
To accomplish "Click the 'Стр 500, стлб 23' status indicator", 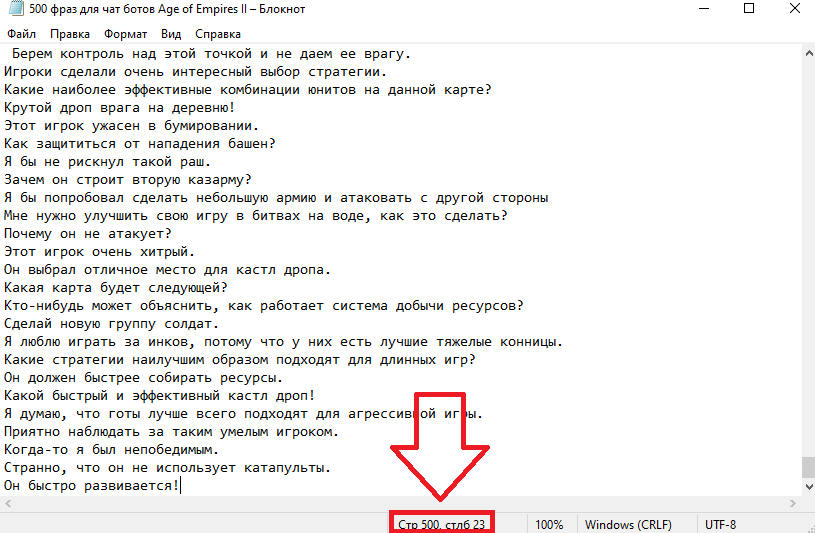I will 441,524.
